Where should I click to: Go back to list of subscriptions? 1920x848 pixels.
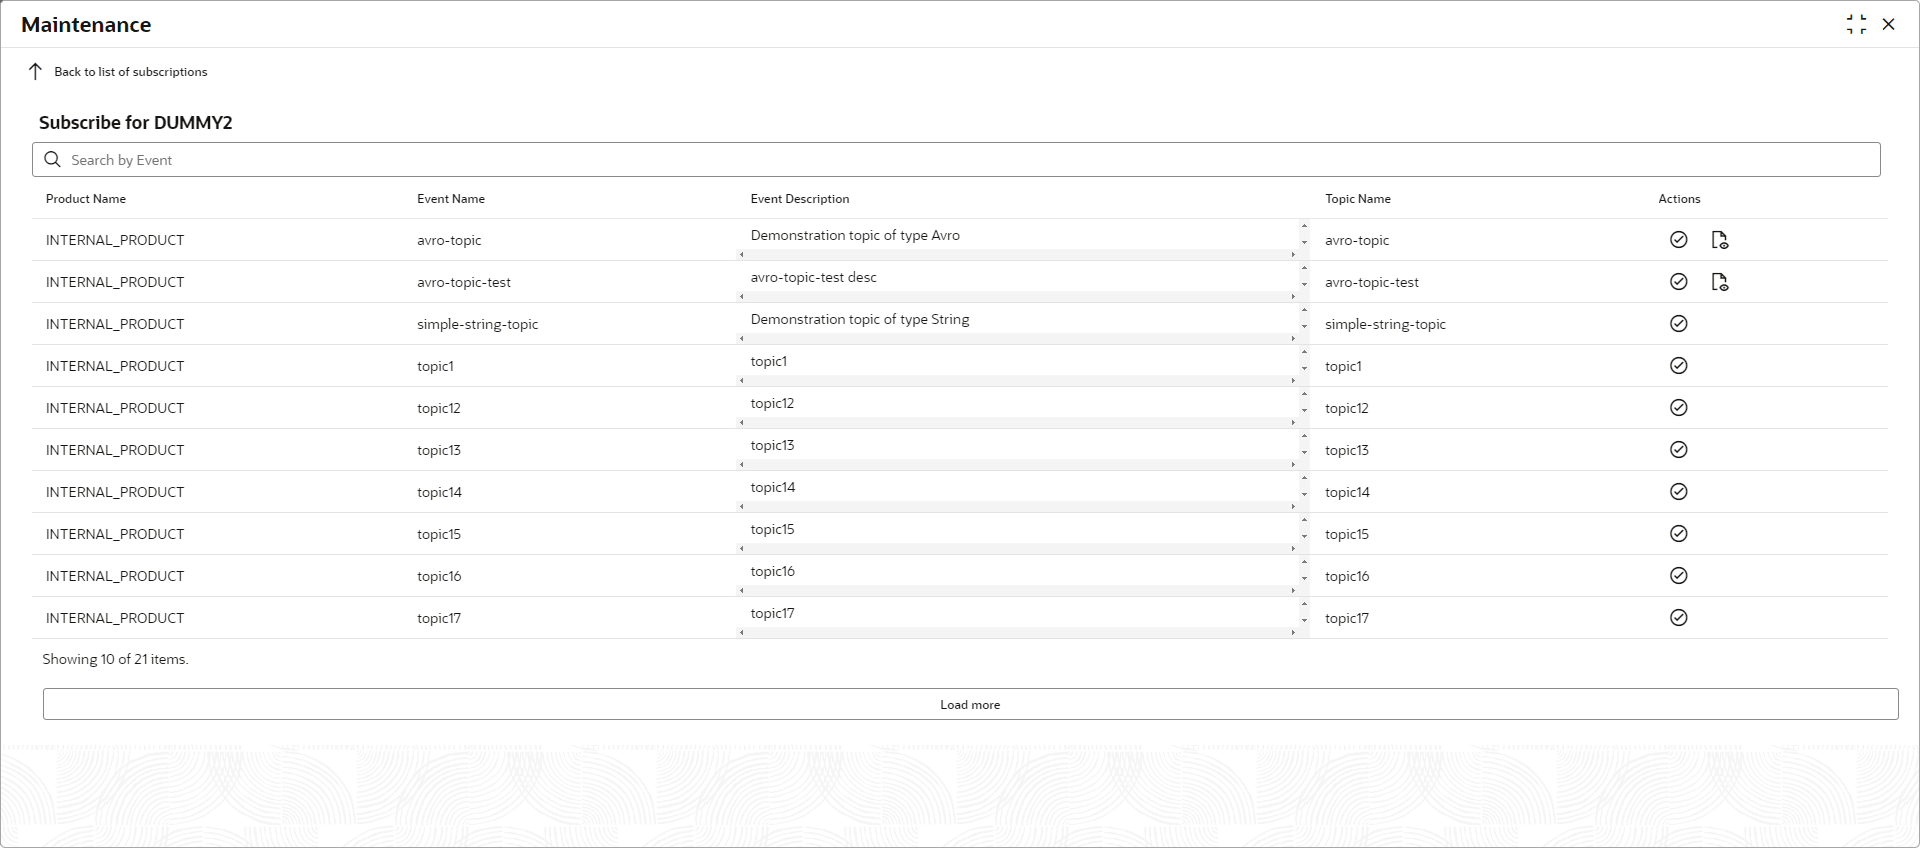coord(131,72)
